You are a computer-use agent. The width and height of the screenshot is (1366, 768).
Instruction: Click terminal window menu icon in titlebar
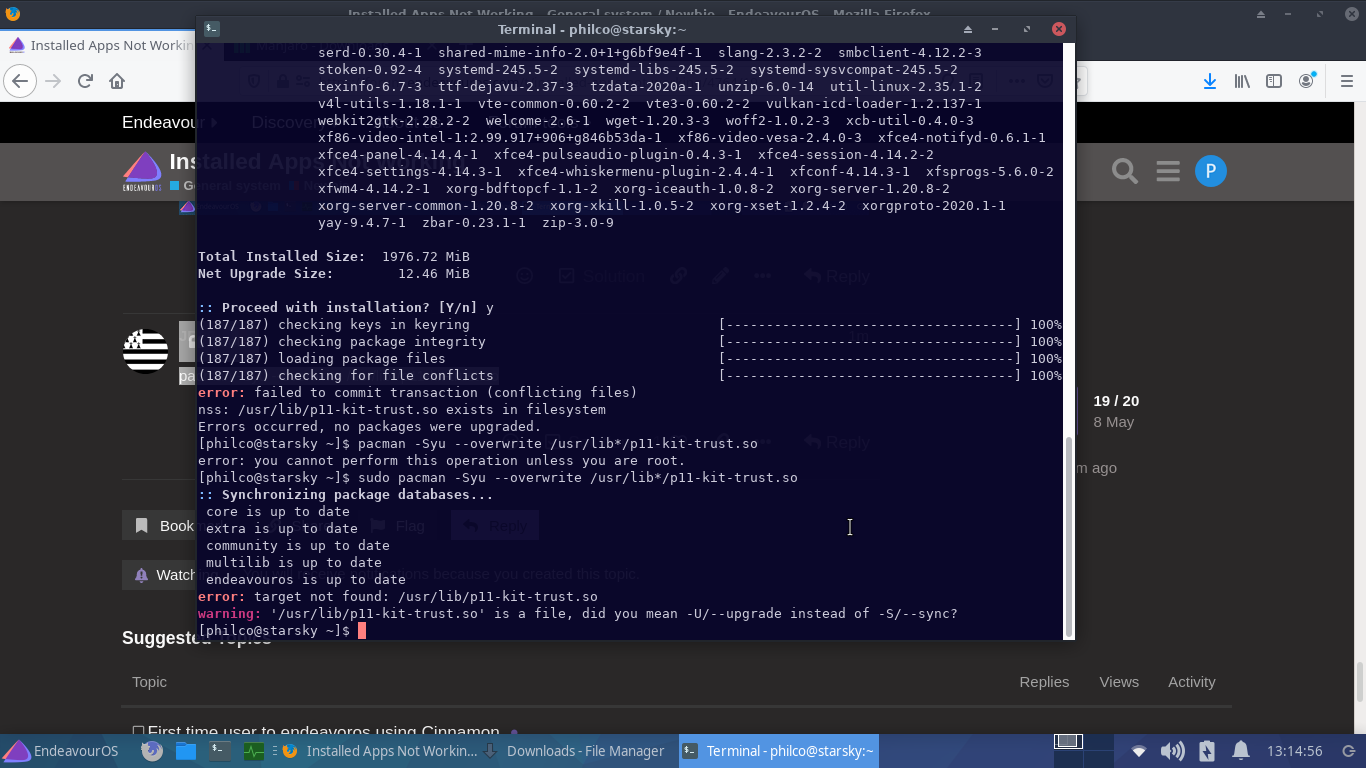tap(212, 30)
